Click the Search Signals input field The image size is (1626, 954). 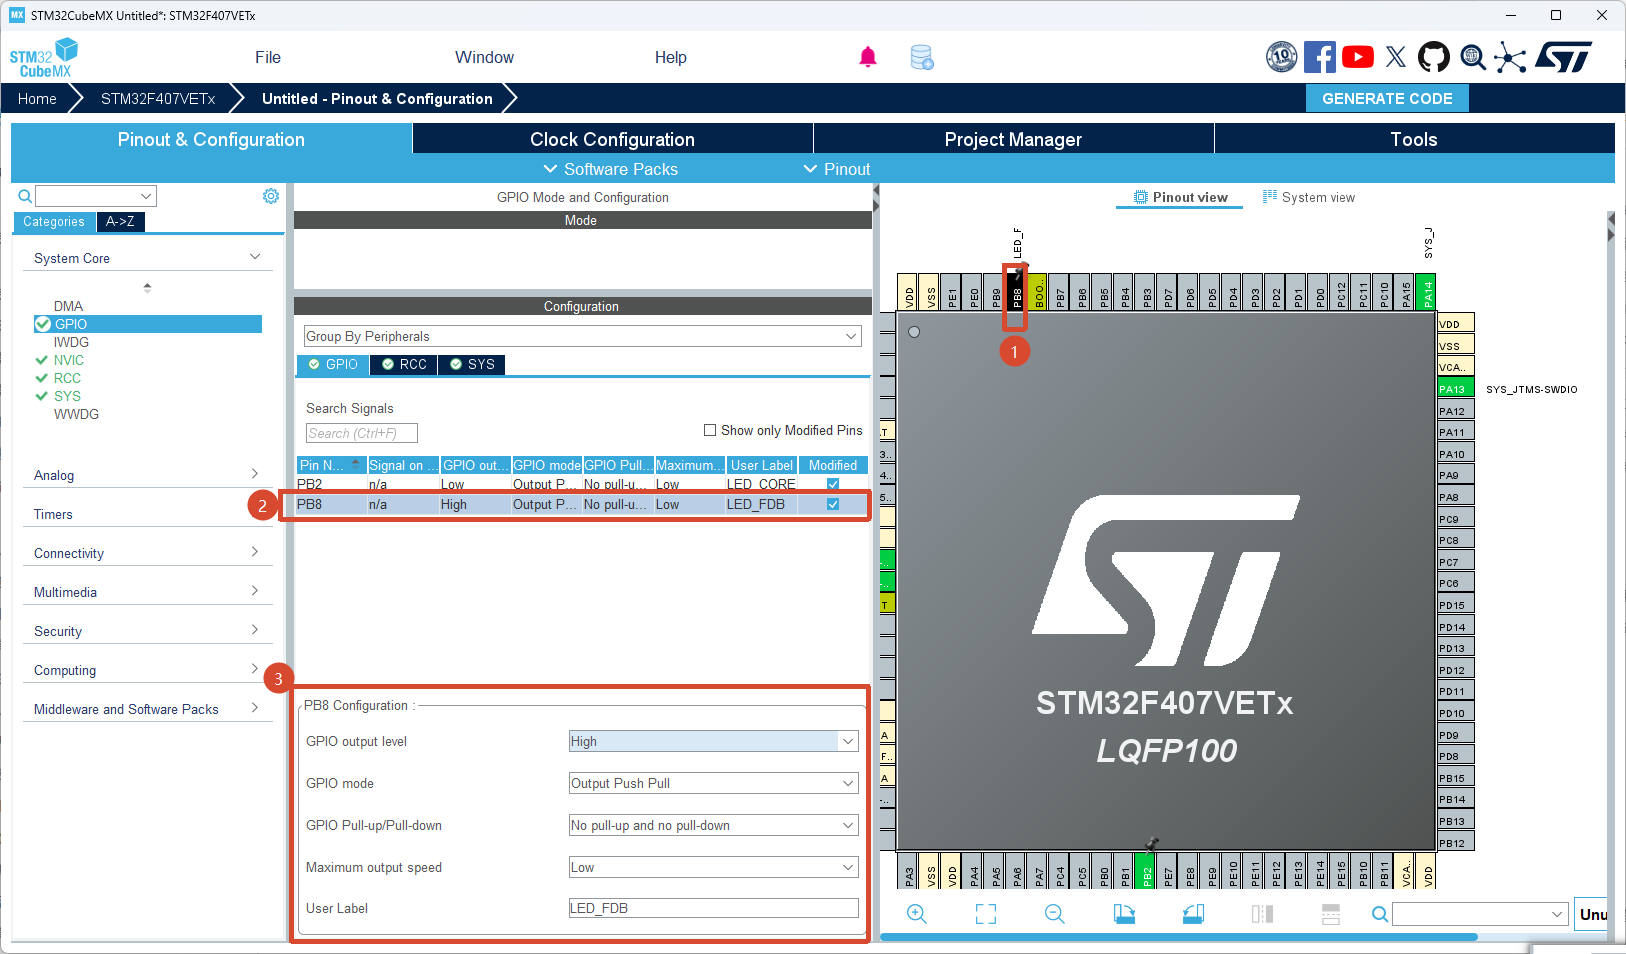(361, 433)
